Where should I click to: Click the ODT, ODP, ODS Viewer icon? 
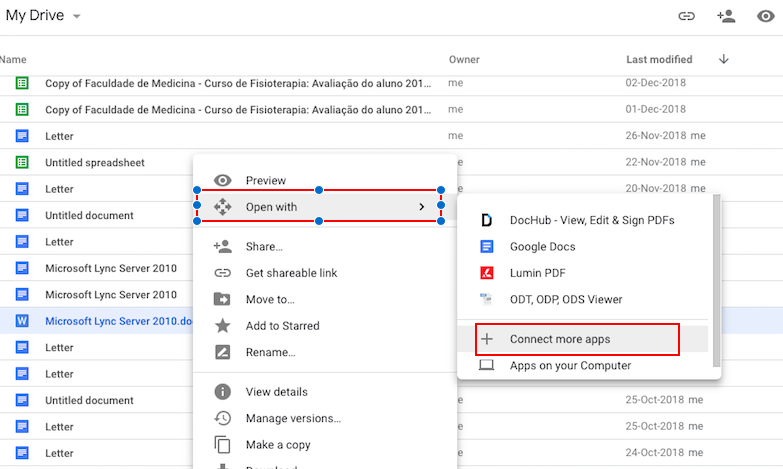(486, 299)
